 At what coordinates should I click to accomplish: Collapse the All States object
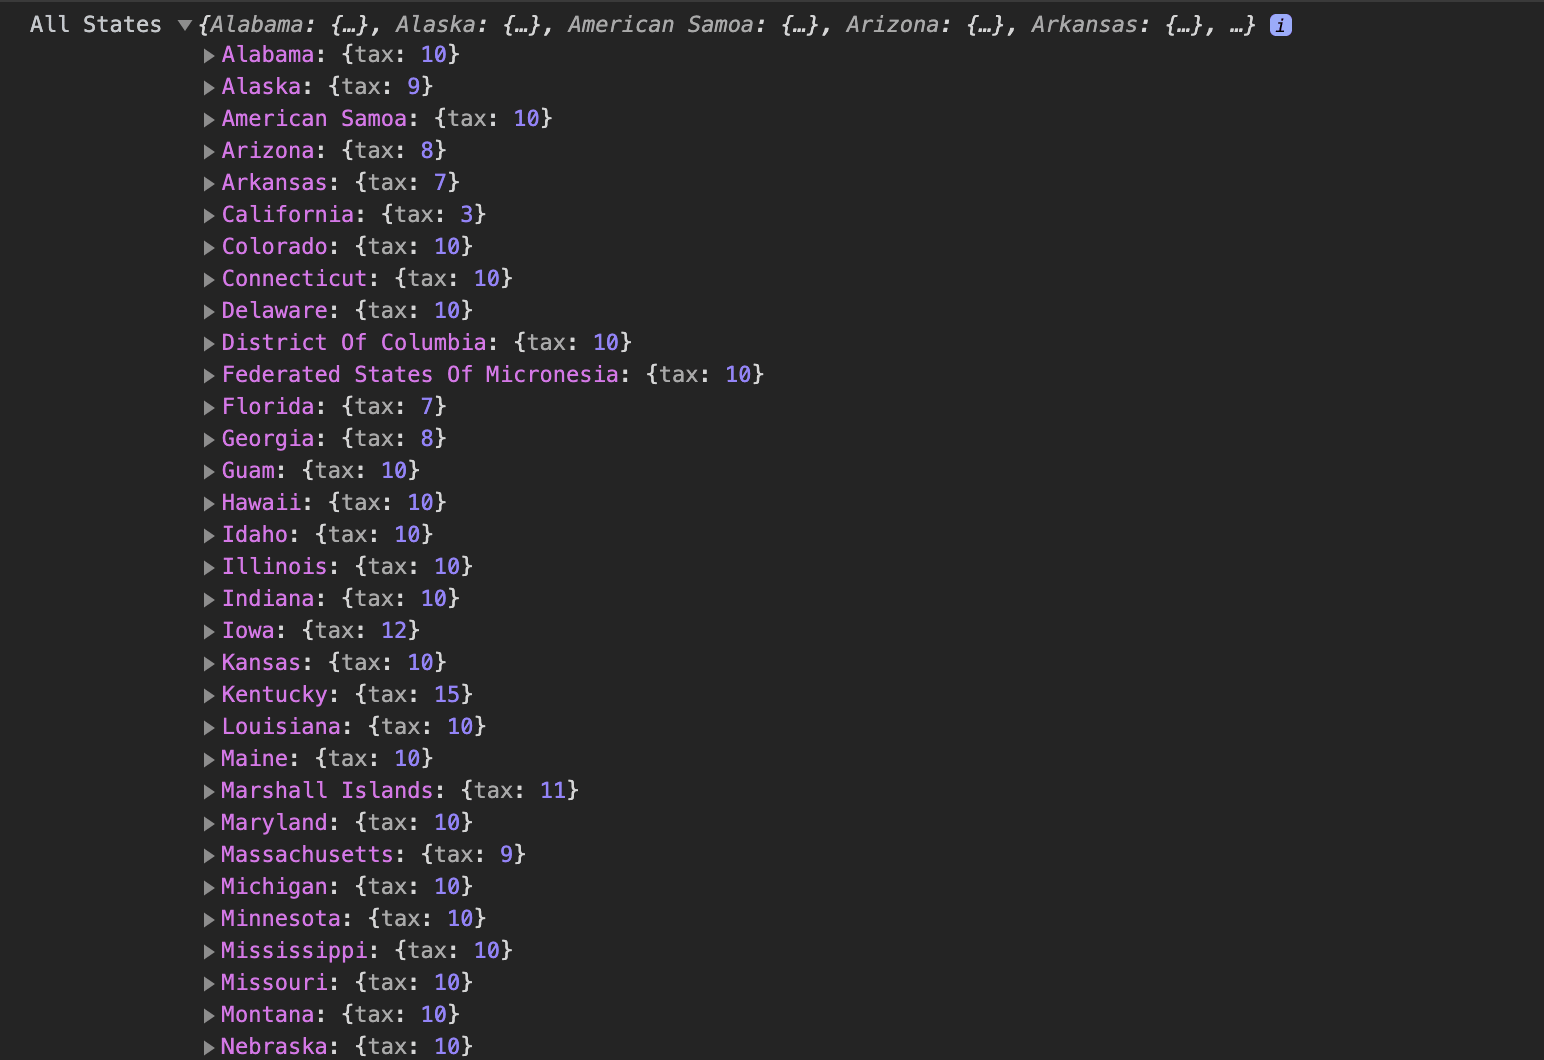[185, 25]
